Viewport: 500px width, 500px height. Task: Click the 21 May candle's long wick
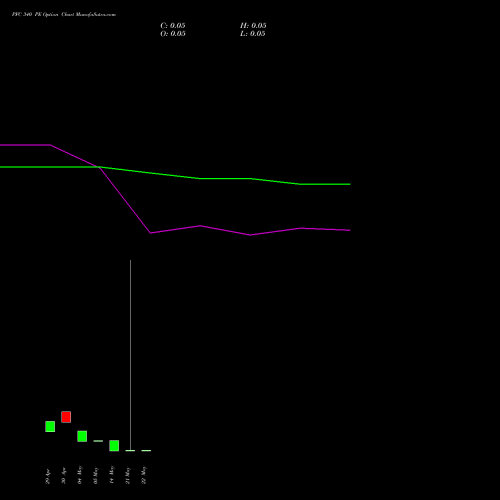(x=130, y=355)
